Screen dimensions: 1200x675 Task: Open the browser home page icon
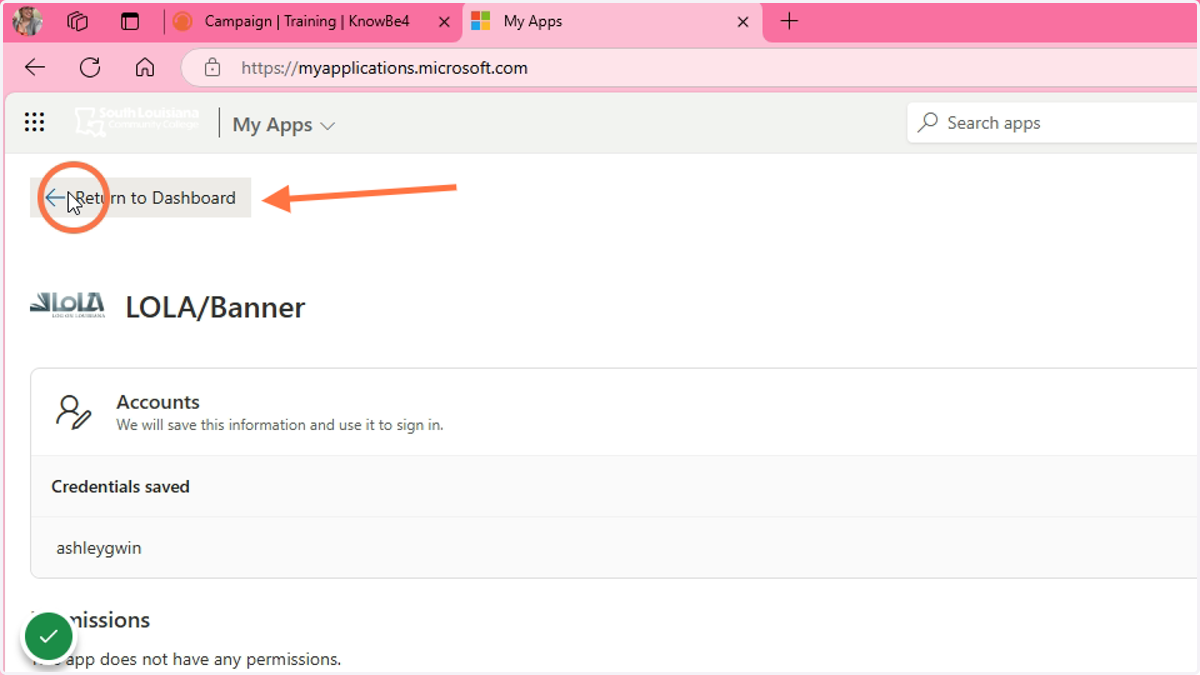tap(145, 68)
